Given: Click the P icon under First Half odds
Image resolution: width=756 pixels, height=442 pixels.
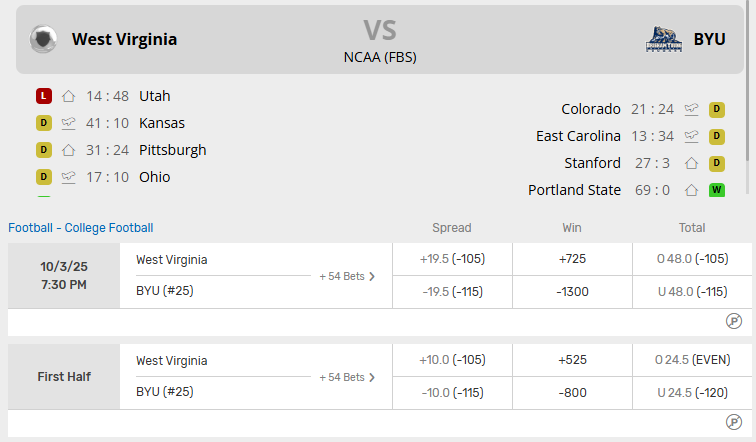Looking at the screenshot, I should click(x=733, y=423).
